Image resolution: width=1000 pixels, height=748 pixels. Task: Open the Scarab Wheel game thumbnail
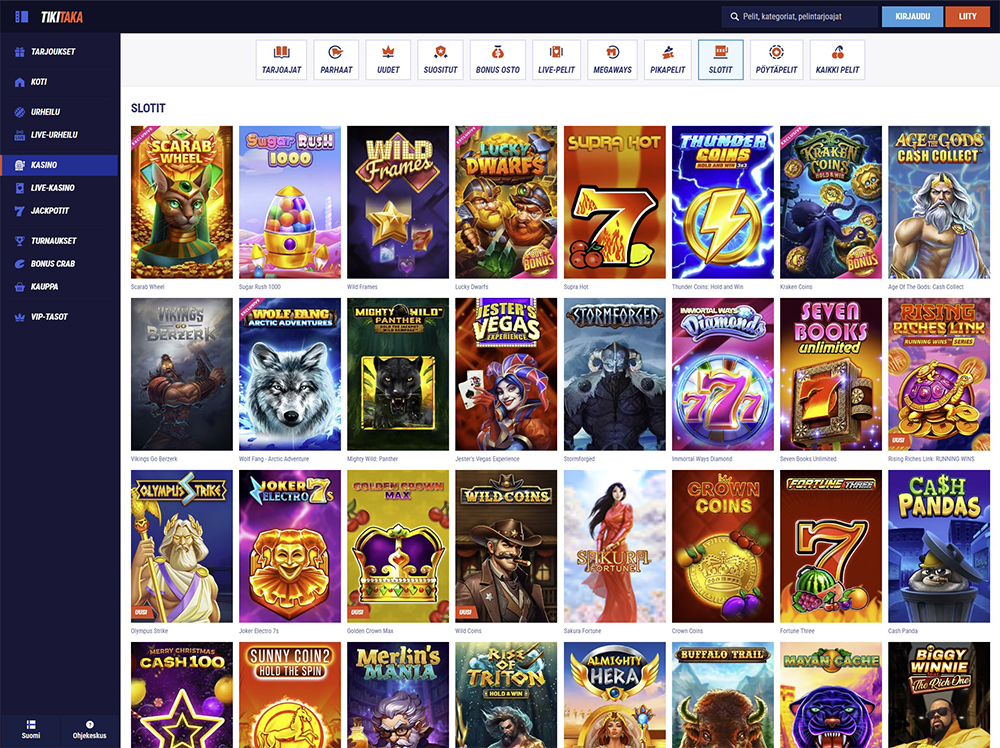[182, 202]
